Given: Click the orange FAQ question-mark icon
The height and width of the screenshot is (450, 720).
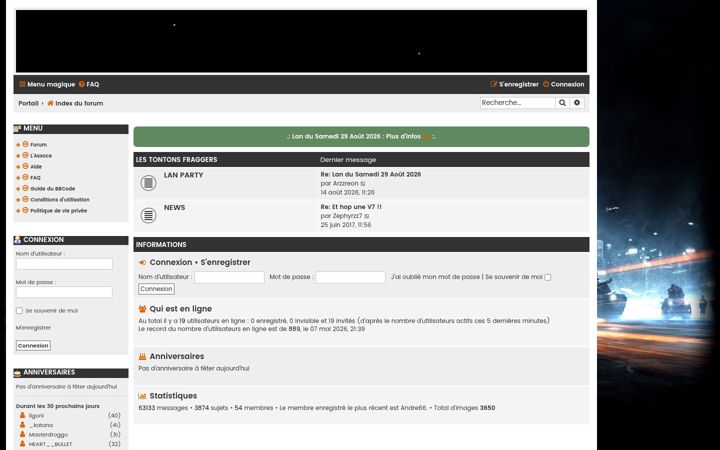Looking at the screenshot, I should point(82,84).
